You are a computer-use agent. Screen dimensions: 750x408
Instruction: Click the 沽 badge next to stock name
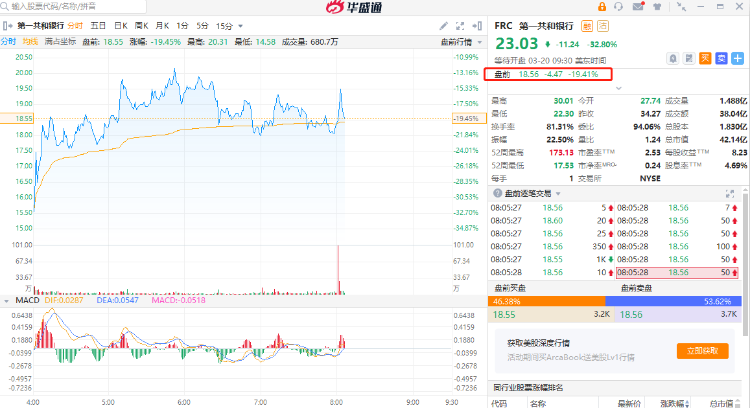(x=603, y=26)
